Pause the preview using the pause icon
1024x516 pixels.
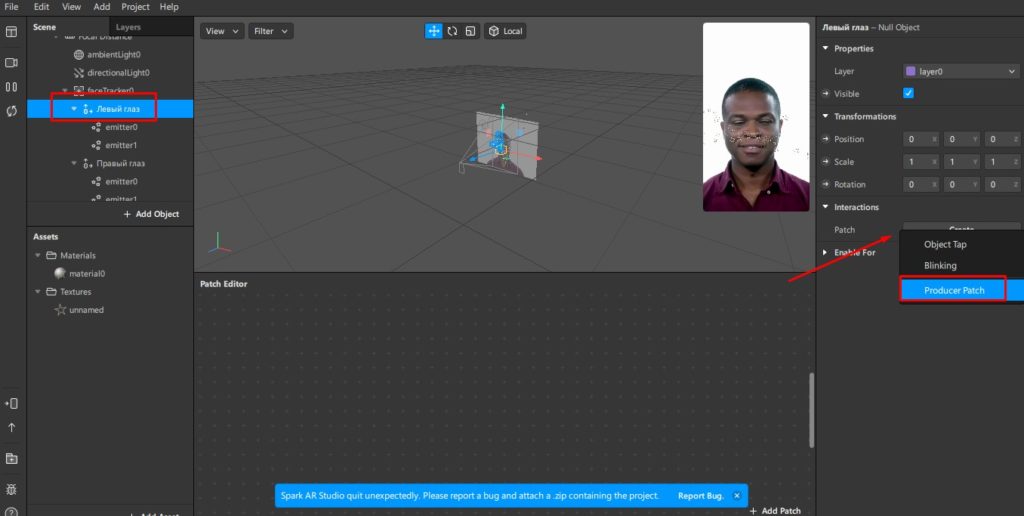[x=12, y=88]
